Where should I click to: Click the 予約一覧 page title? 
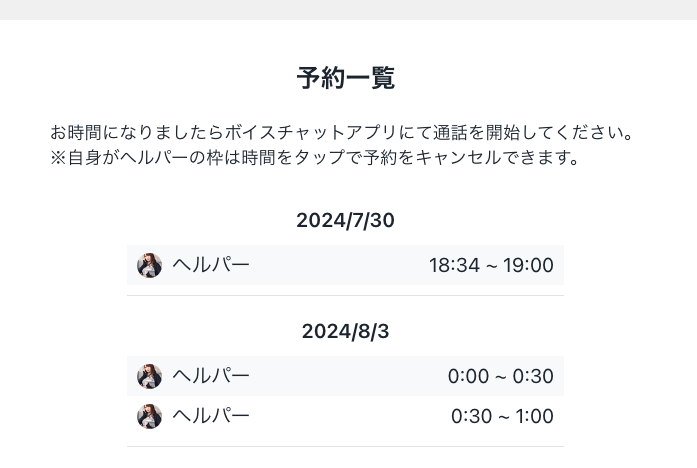pyautogui.click(x=346, y=78)
